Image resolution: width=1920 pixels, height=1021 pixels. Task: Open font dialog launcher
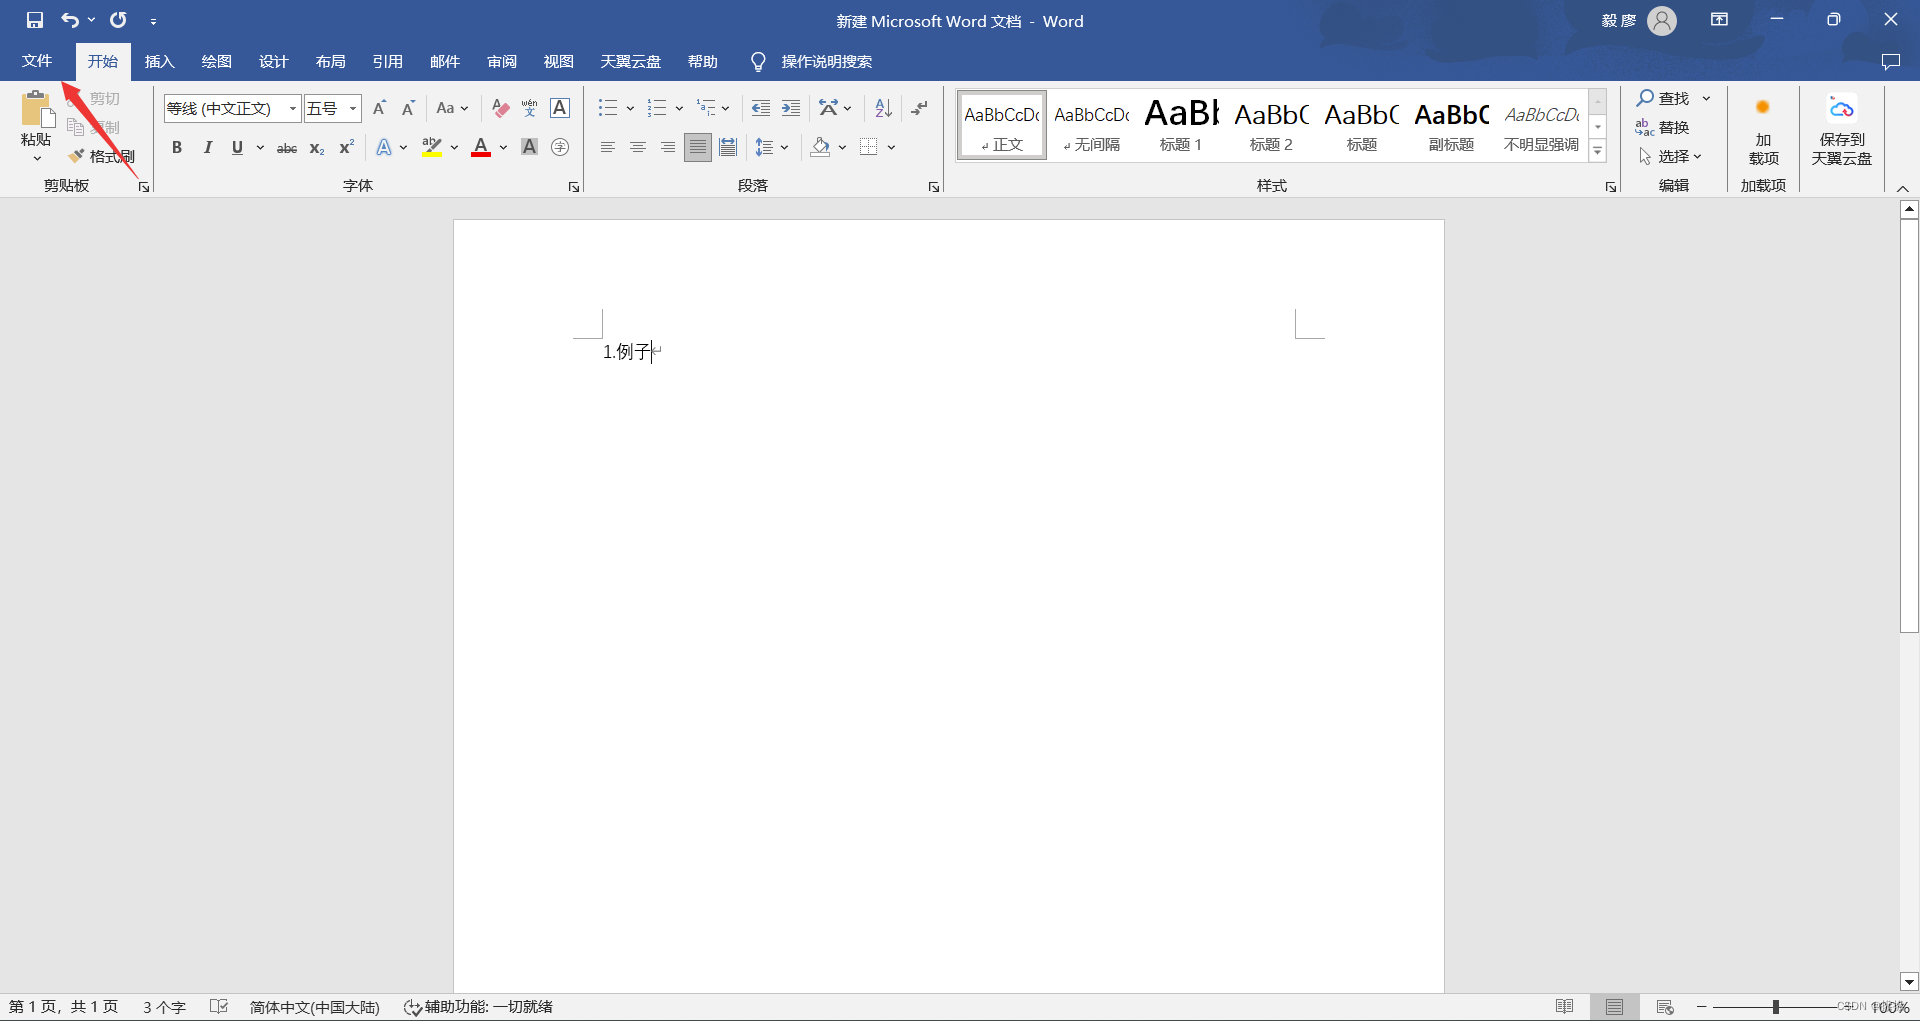pyautogui.click(x=574, y=187)
